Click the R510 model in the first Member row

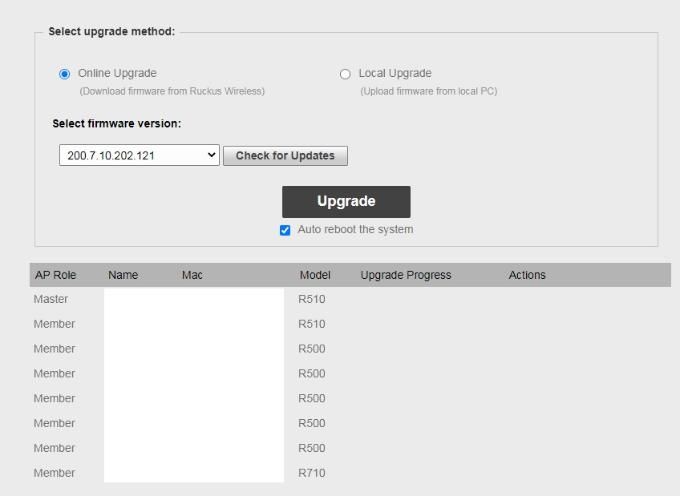(312, 324)
